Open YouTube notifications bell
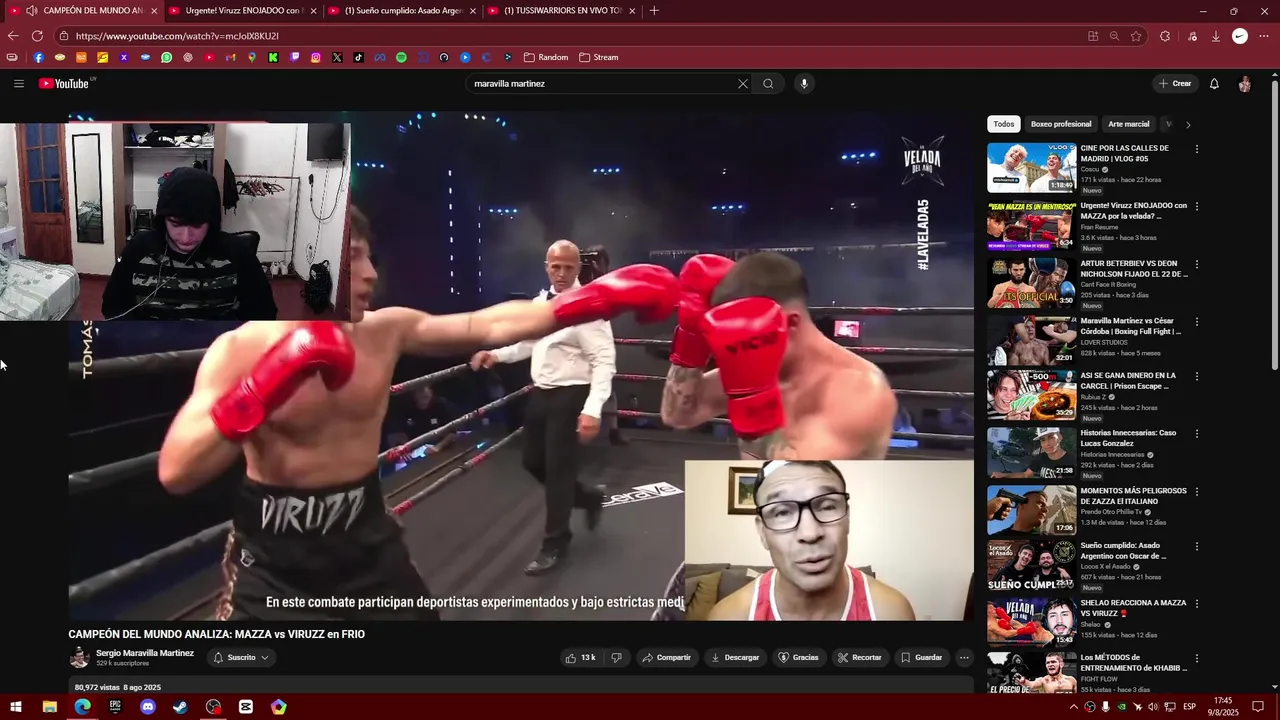1280x720 pixels. coord(1214,84)
